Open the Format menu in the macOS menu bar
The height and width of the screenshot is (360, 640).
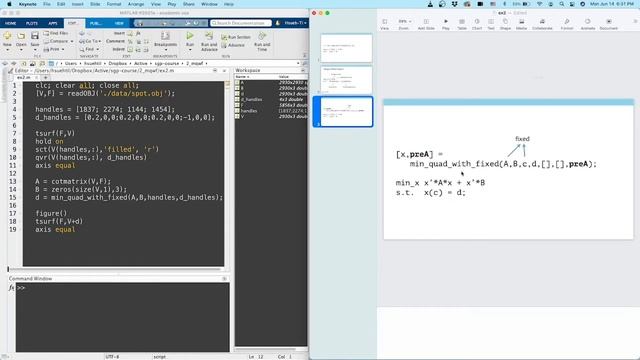(114, 4)
